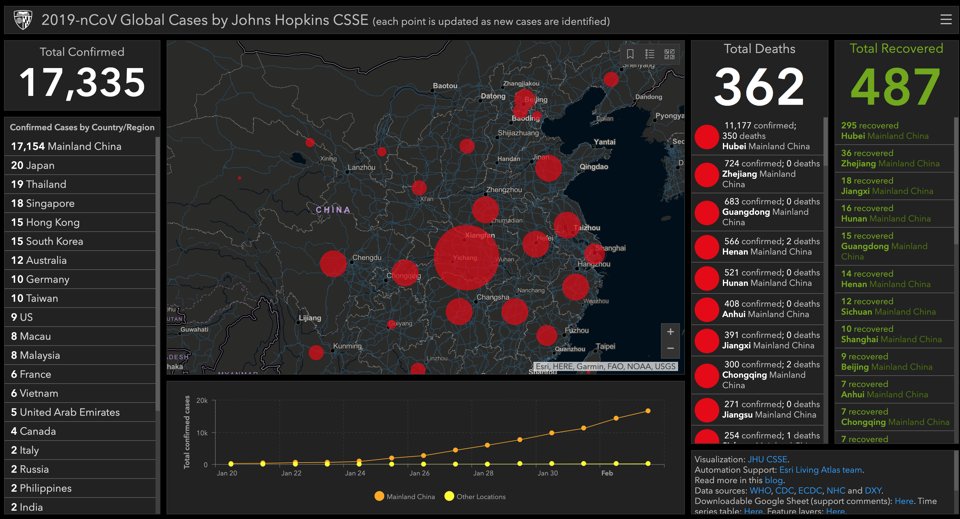Screen dimensions: 960x519
Task: Select '10 Taiwan' row
Action: coord(80,298)
